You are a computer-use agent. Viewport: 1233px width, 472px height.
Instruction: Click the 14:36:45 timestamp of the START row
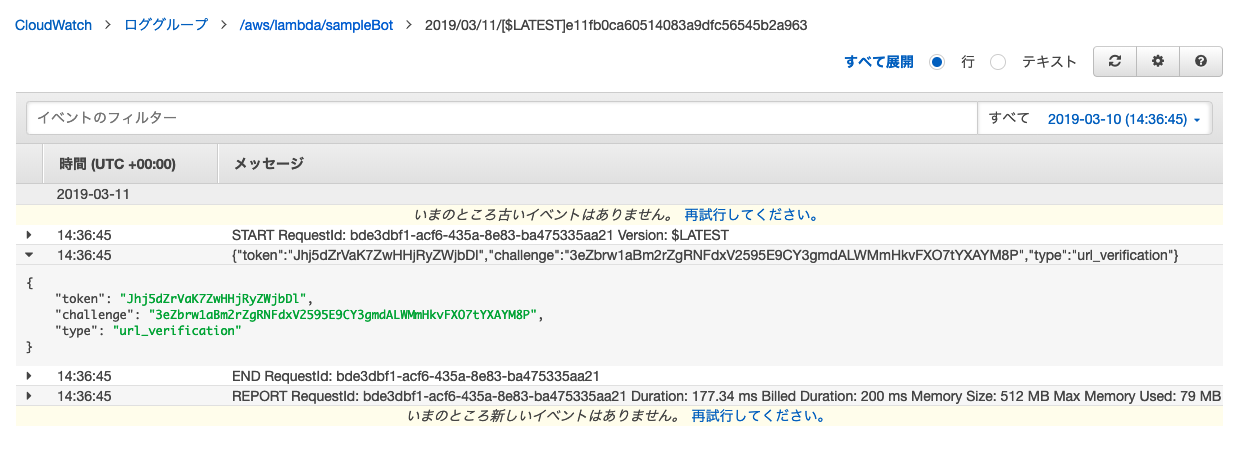84,235
